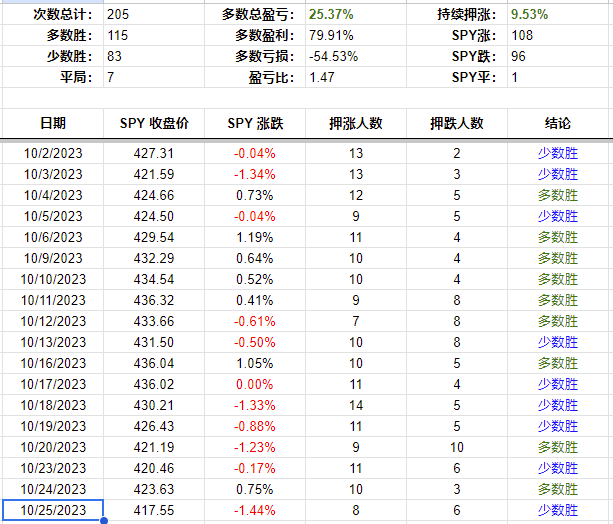Viewport: 613px width, 524px height.
Task: Click the 盈亏比 value 1.47
Action: tap(323, 77)
